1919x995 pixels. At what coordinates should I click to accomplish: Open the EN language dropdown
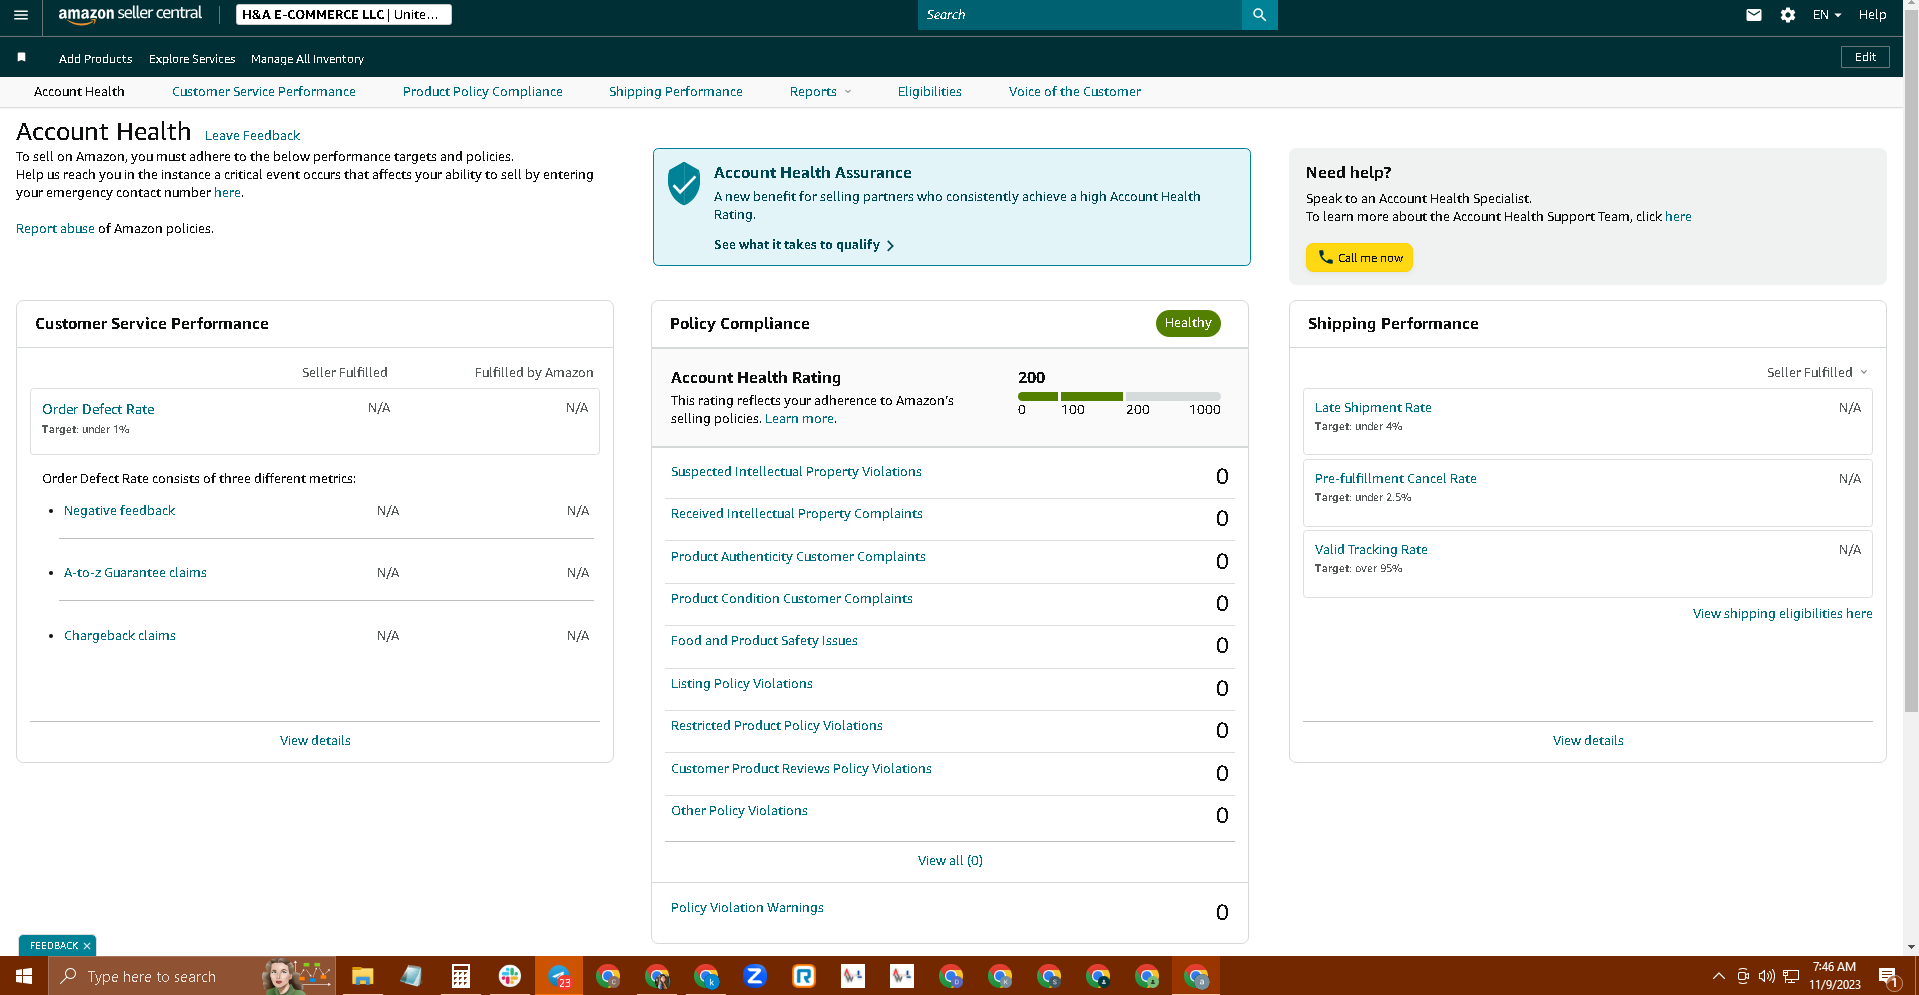pyautogui.click(x=1827, y=15)
